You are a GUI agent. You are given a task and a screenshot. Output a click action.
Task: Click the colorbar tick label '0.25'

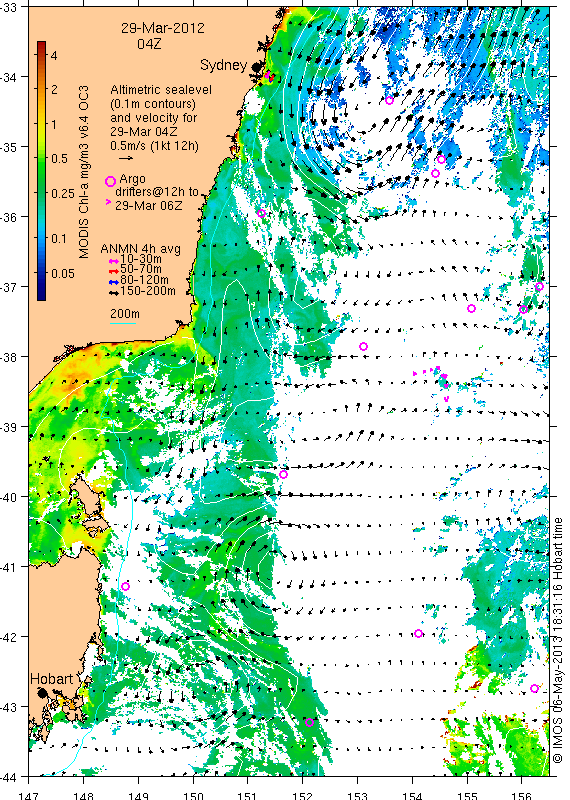pos(63,193)
